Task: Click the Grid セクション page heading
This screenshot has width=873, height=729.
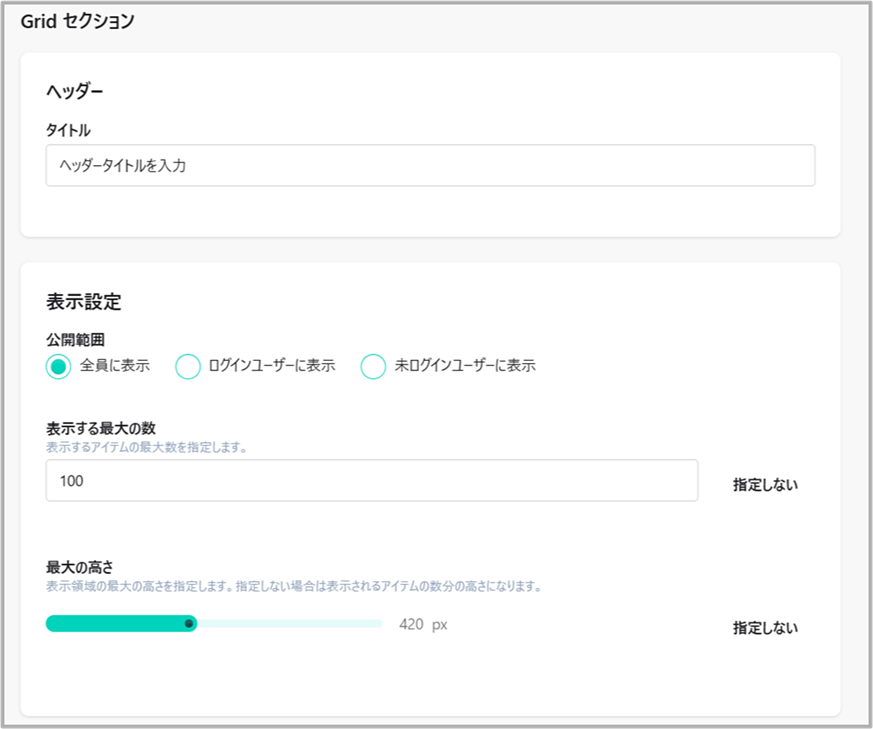Action: [x=77, y=21]
